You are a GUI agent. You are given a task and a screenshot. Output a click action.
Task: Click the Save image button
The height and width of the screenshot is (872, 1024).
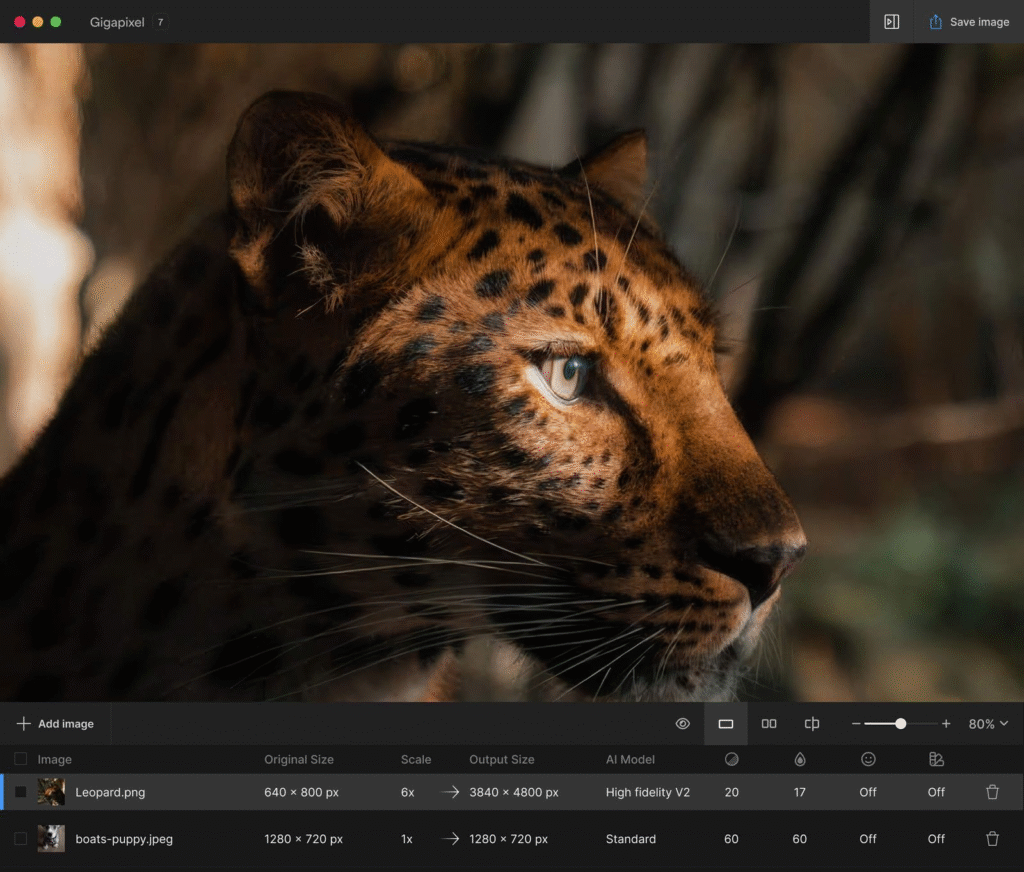tap(968, 22)
